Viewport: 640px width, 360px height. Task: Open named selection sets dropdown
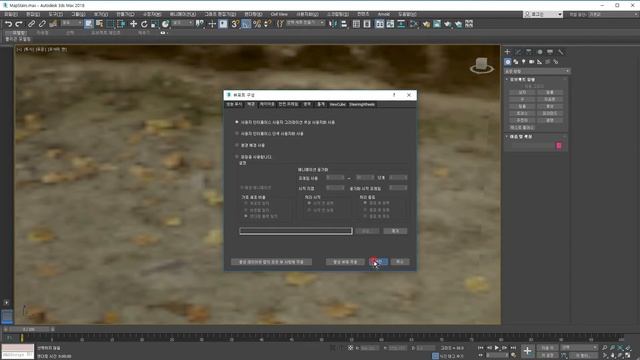pyautogui.click(x=305, y=23)
